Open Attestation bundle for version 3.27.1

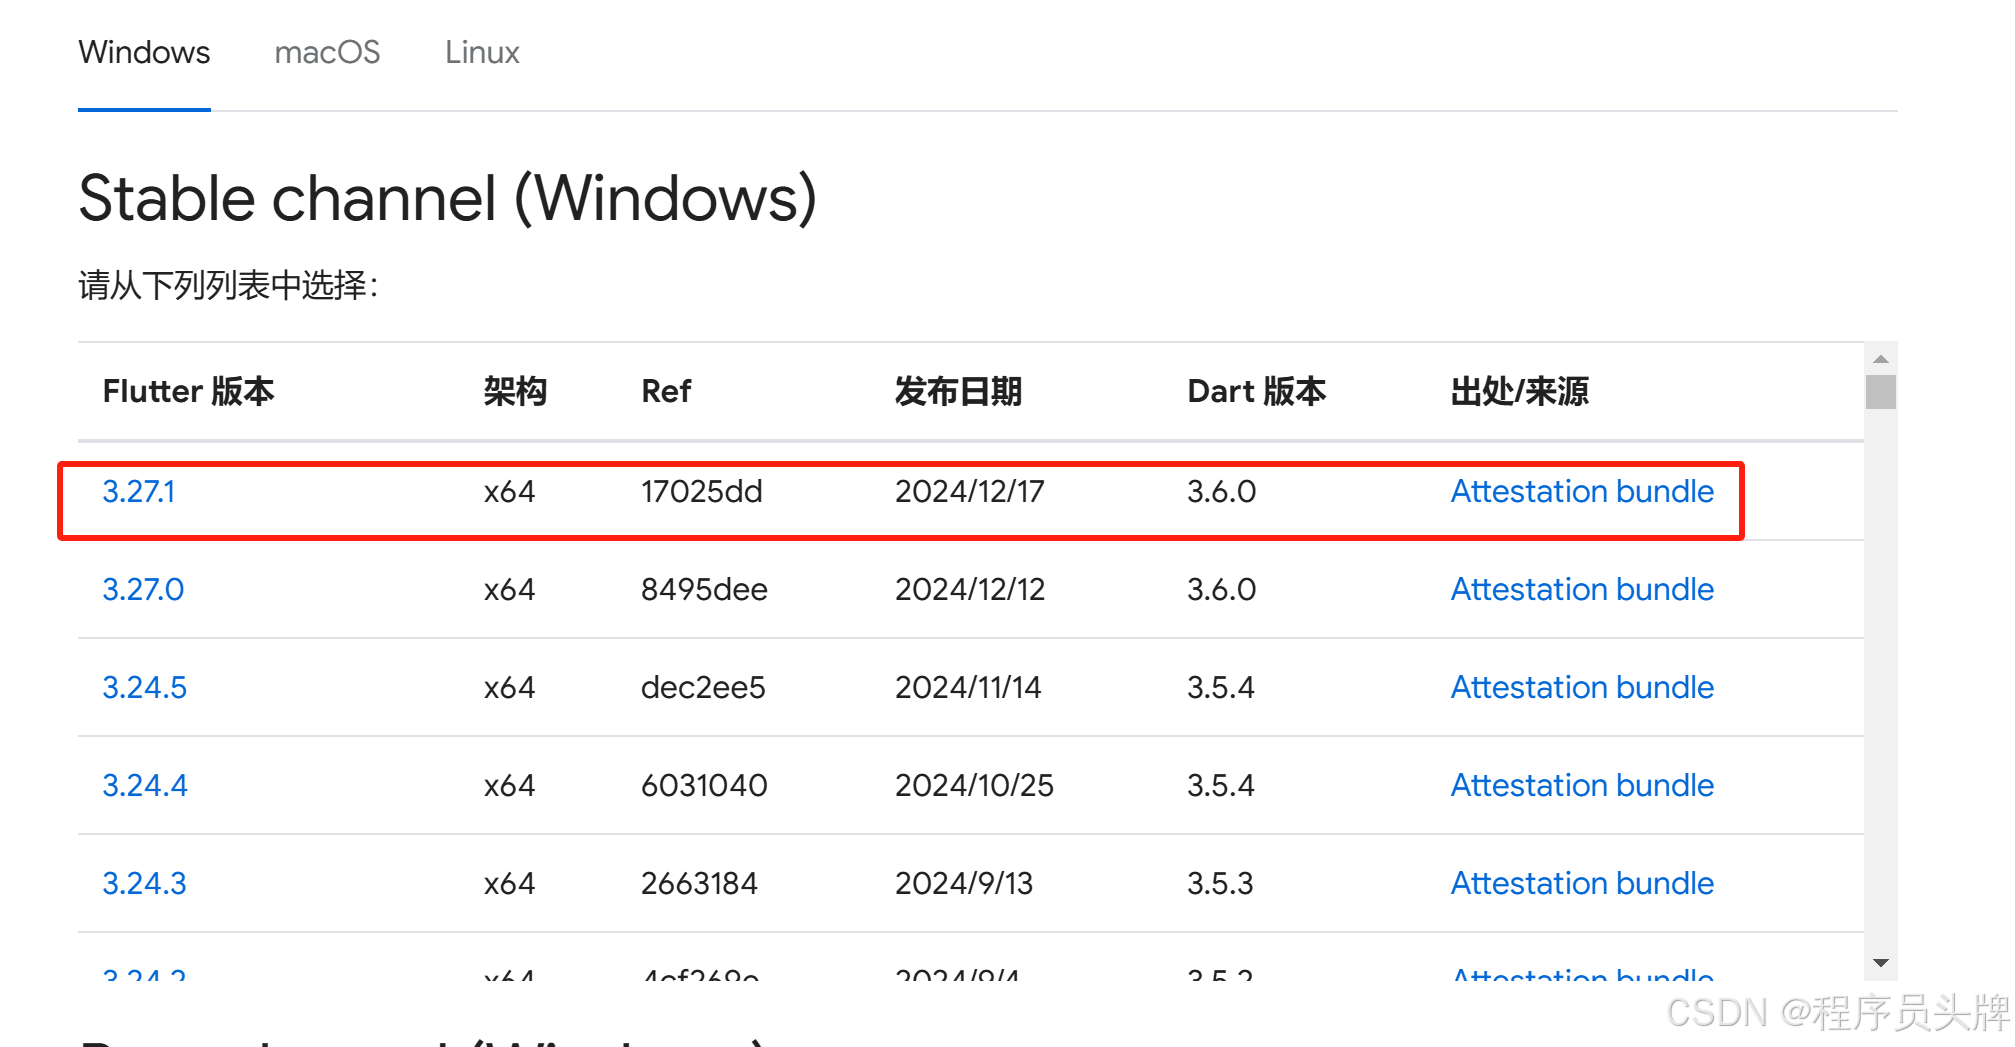(1582, 491)
